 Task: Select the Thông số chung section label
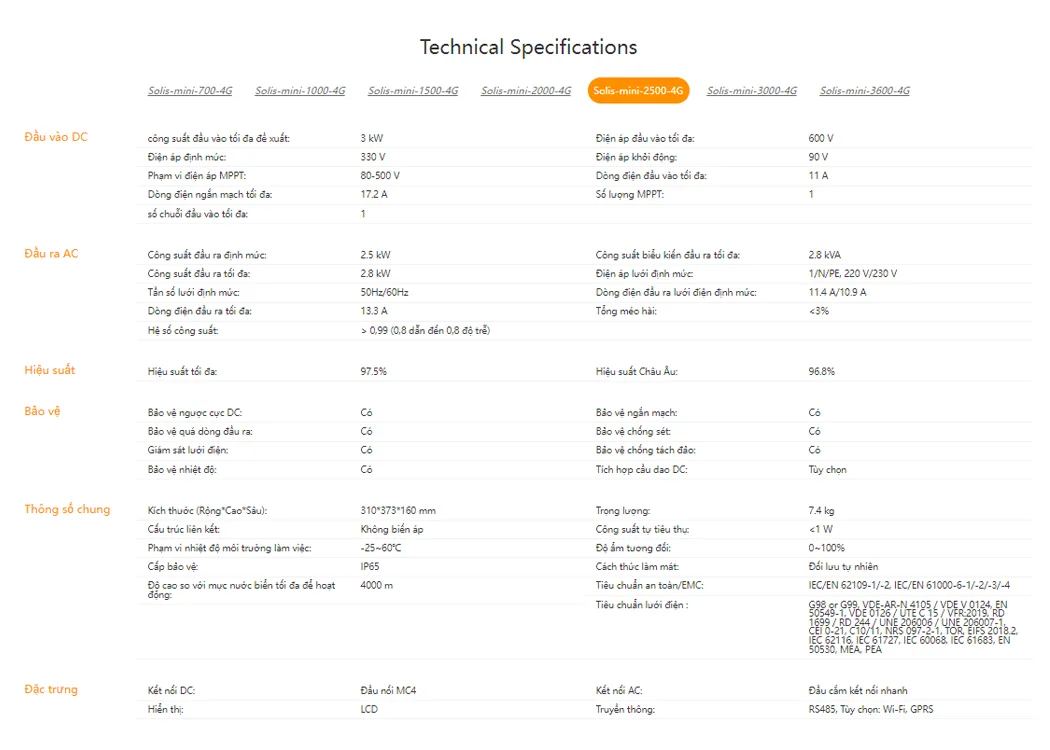[x=67, y=509]
